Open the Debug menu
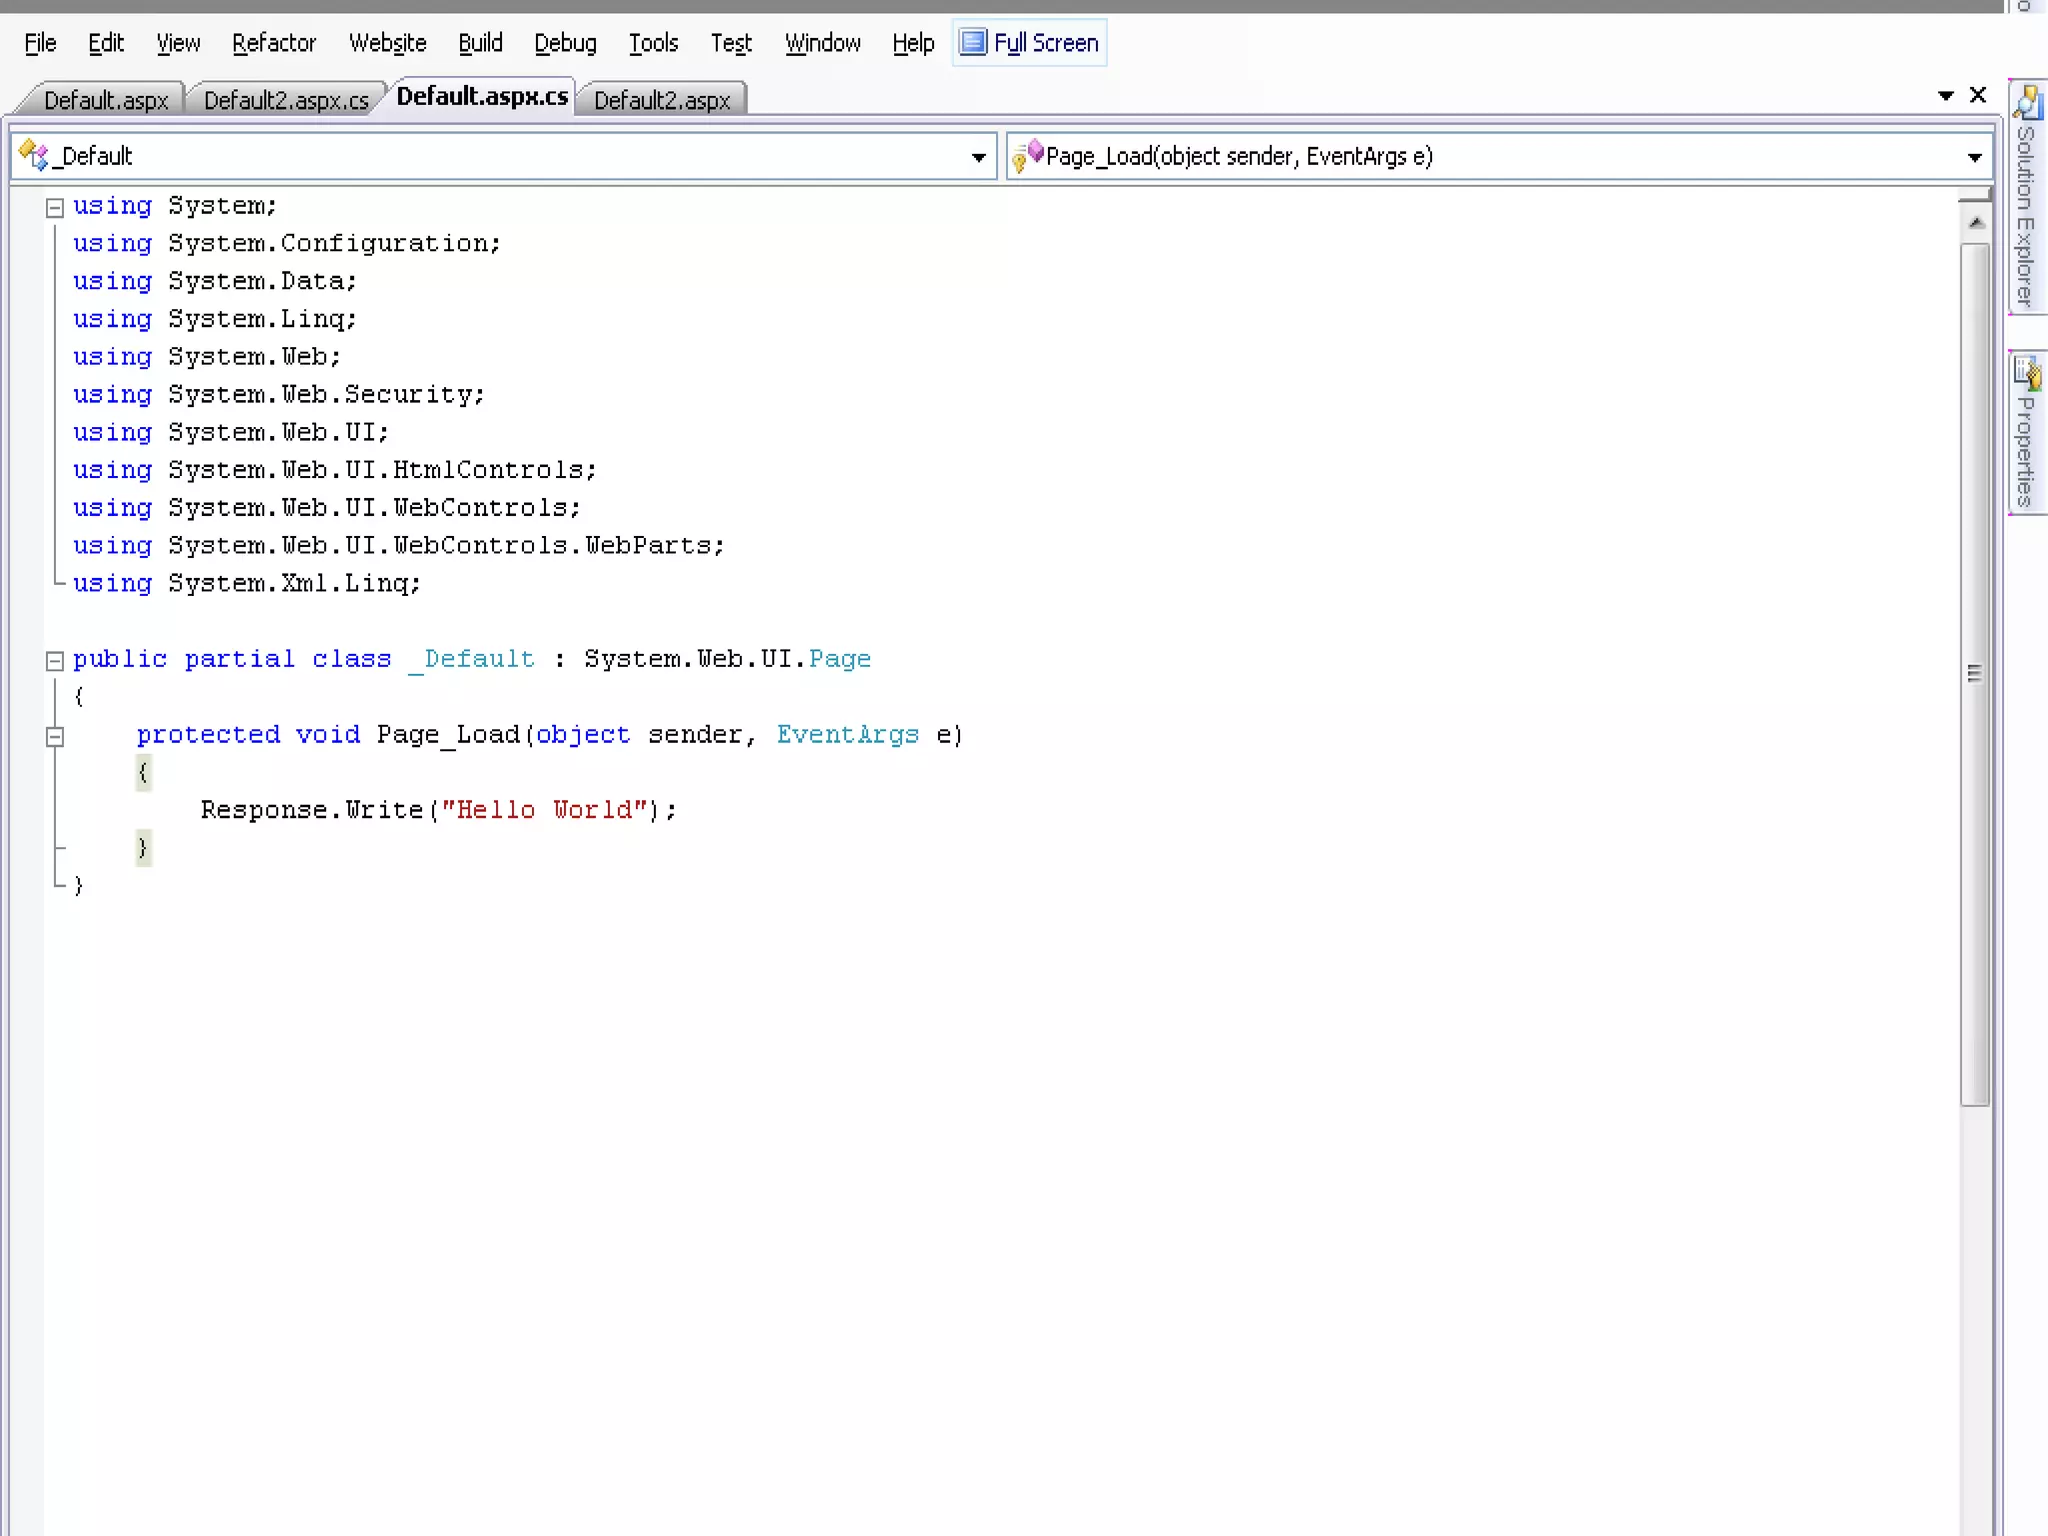Image resolution: width=2048 pixels, height=1536 pixels. [x=565, y=43]
